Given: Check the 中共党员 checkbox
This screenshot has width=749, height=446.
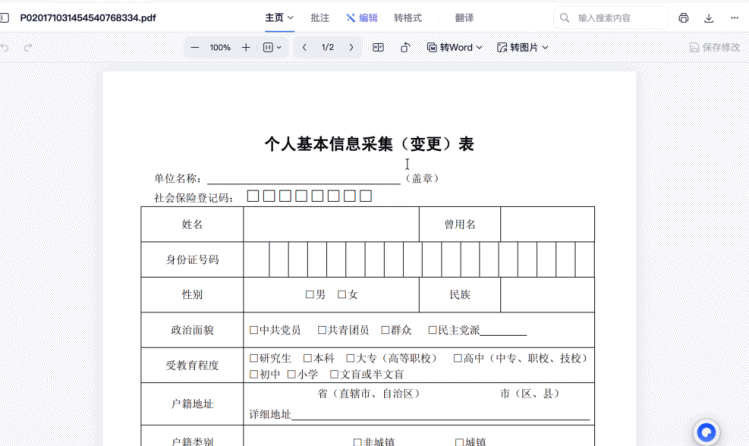Looking at the screenshot, I should coord(254,330).
